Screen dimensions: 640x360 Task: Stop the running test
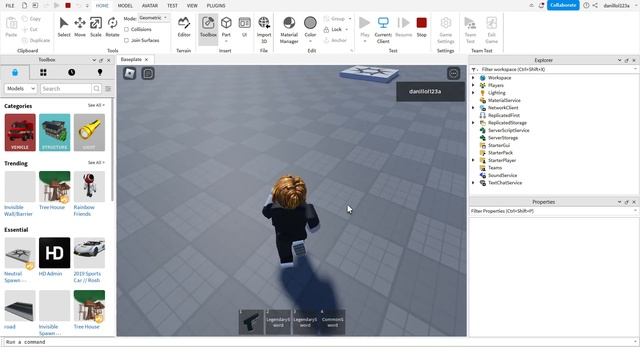pyautogui.click(x=422, y=27)
